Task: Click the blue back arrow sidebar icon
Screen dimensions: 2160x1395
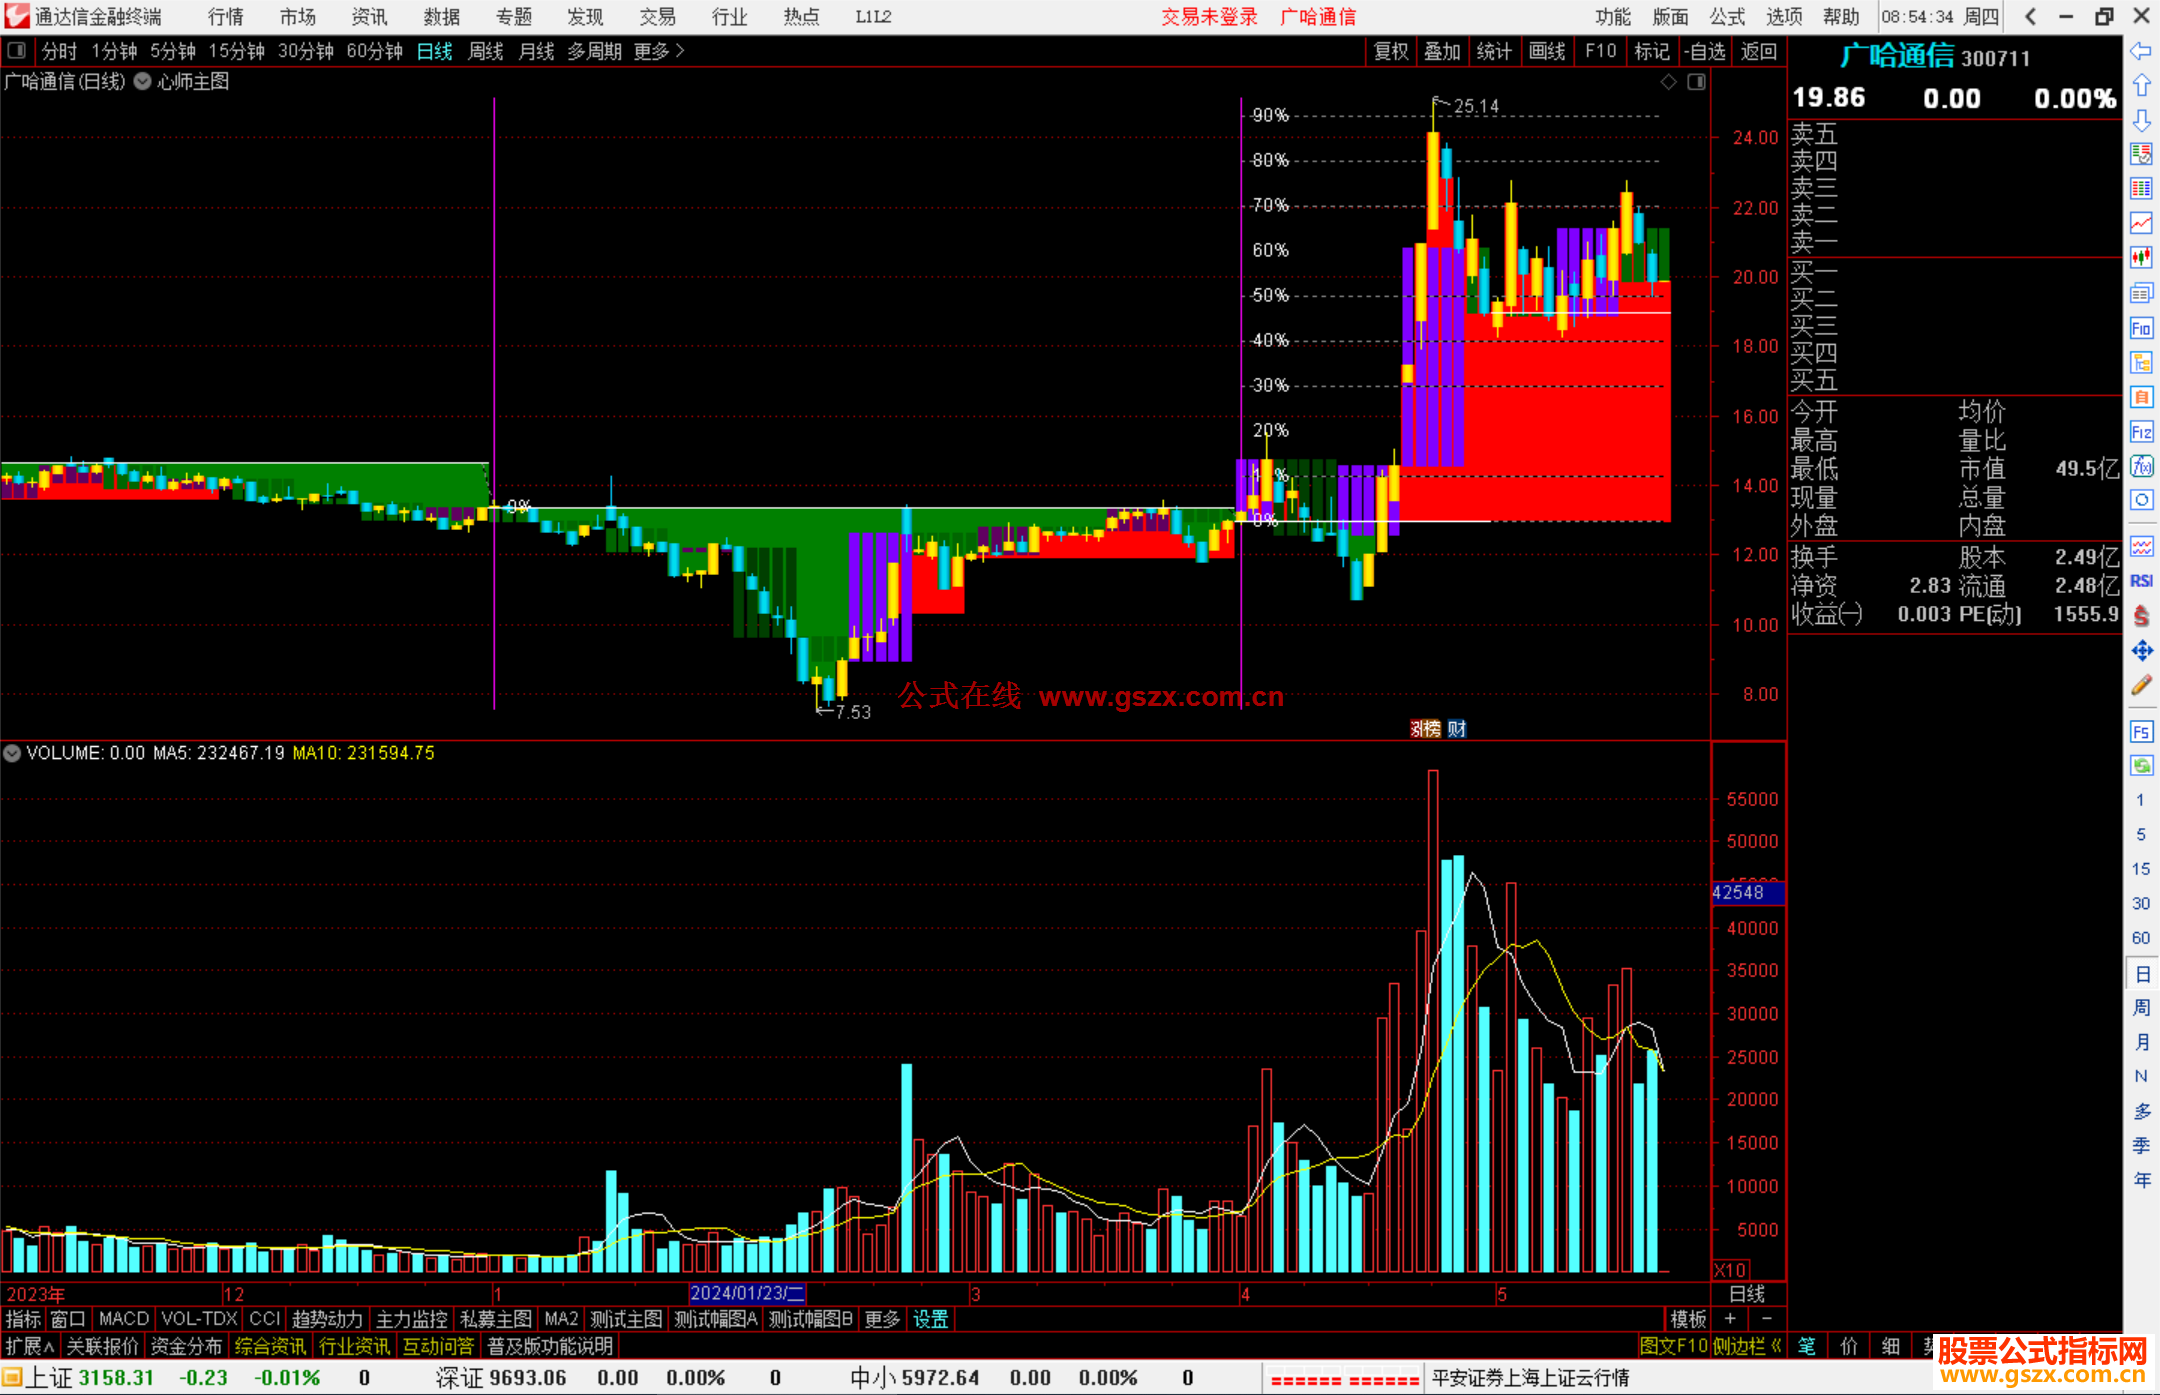Action: coord(2141,50)
